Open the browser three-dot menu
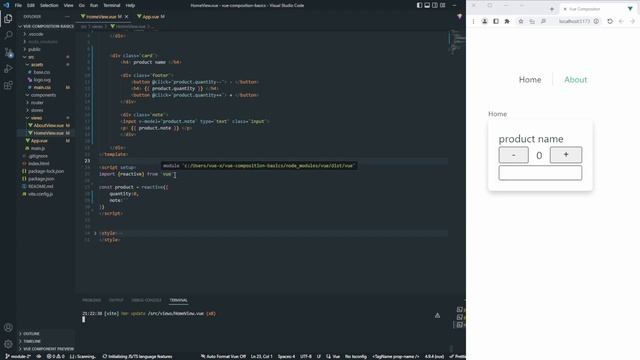The width and height of the screenshot is (640, 360). point(473,21)
